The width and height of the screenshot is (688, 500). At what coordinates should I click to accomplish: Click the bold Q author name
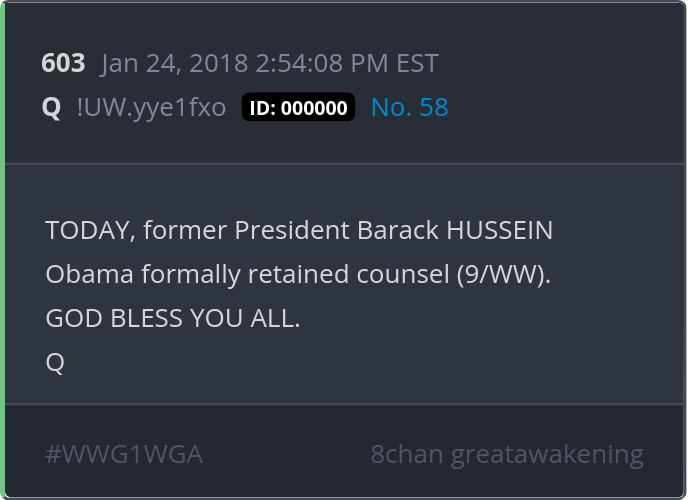point(52,107)
